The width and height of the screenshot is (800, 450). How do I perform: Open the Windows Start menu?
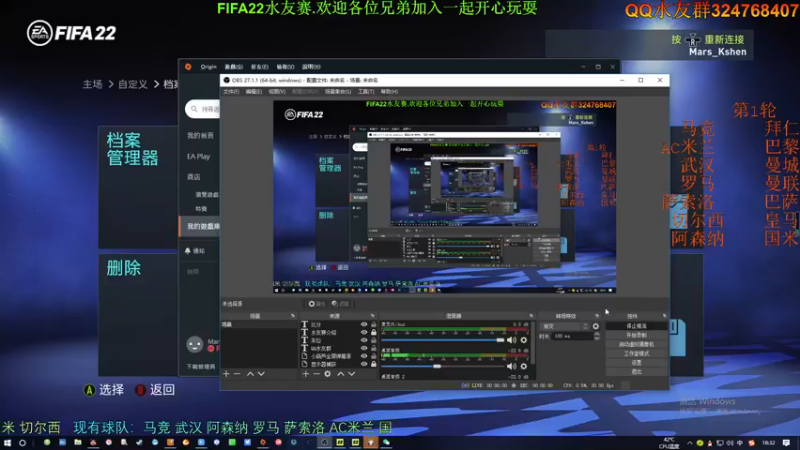pos(7,443)
